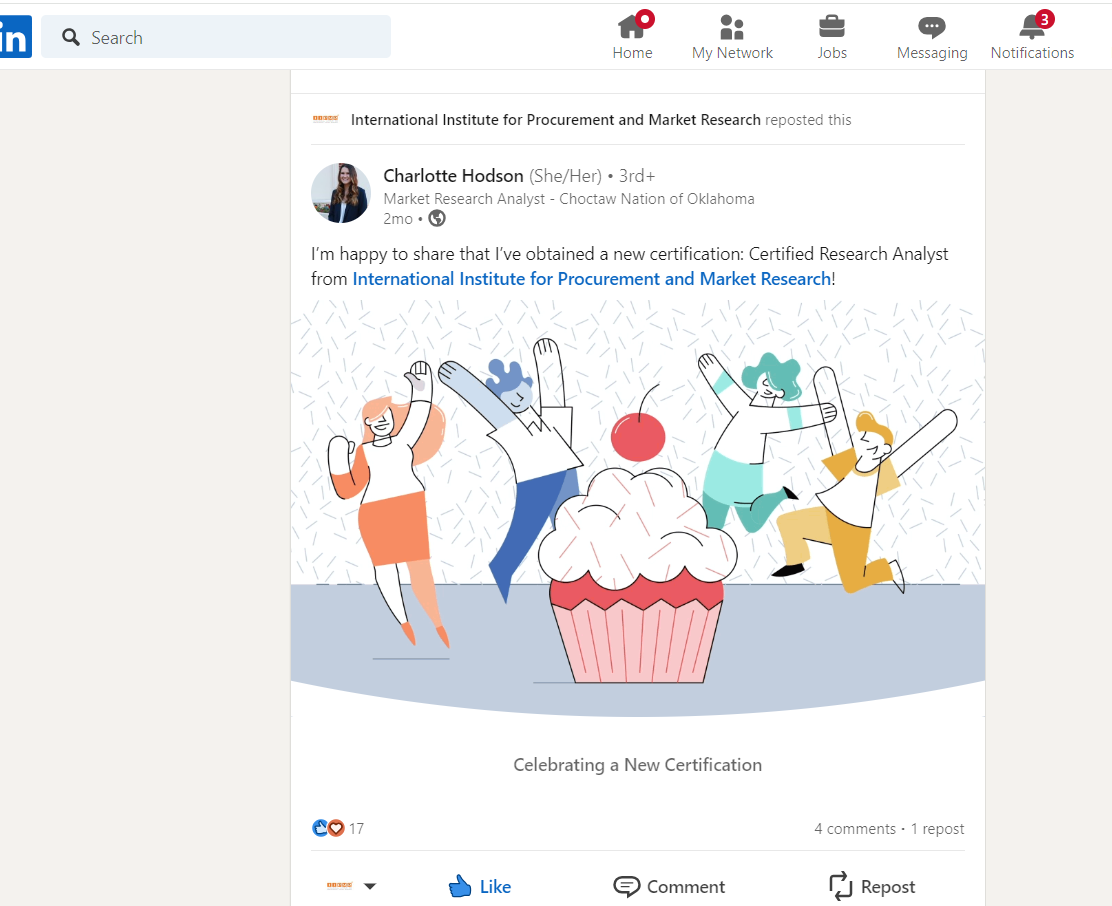Click the '3rd+' connection degree text
Screen dimensions: 1112x906
tap(637, 176)
